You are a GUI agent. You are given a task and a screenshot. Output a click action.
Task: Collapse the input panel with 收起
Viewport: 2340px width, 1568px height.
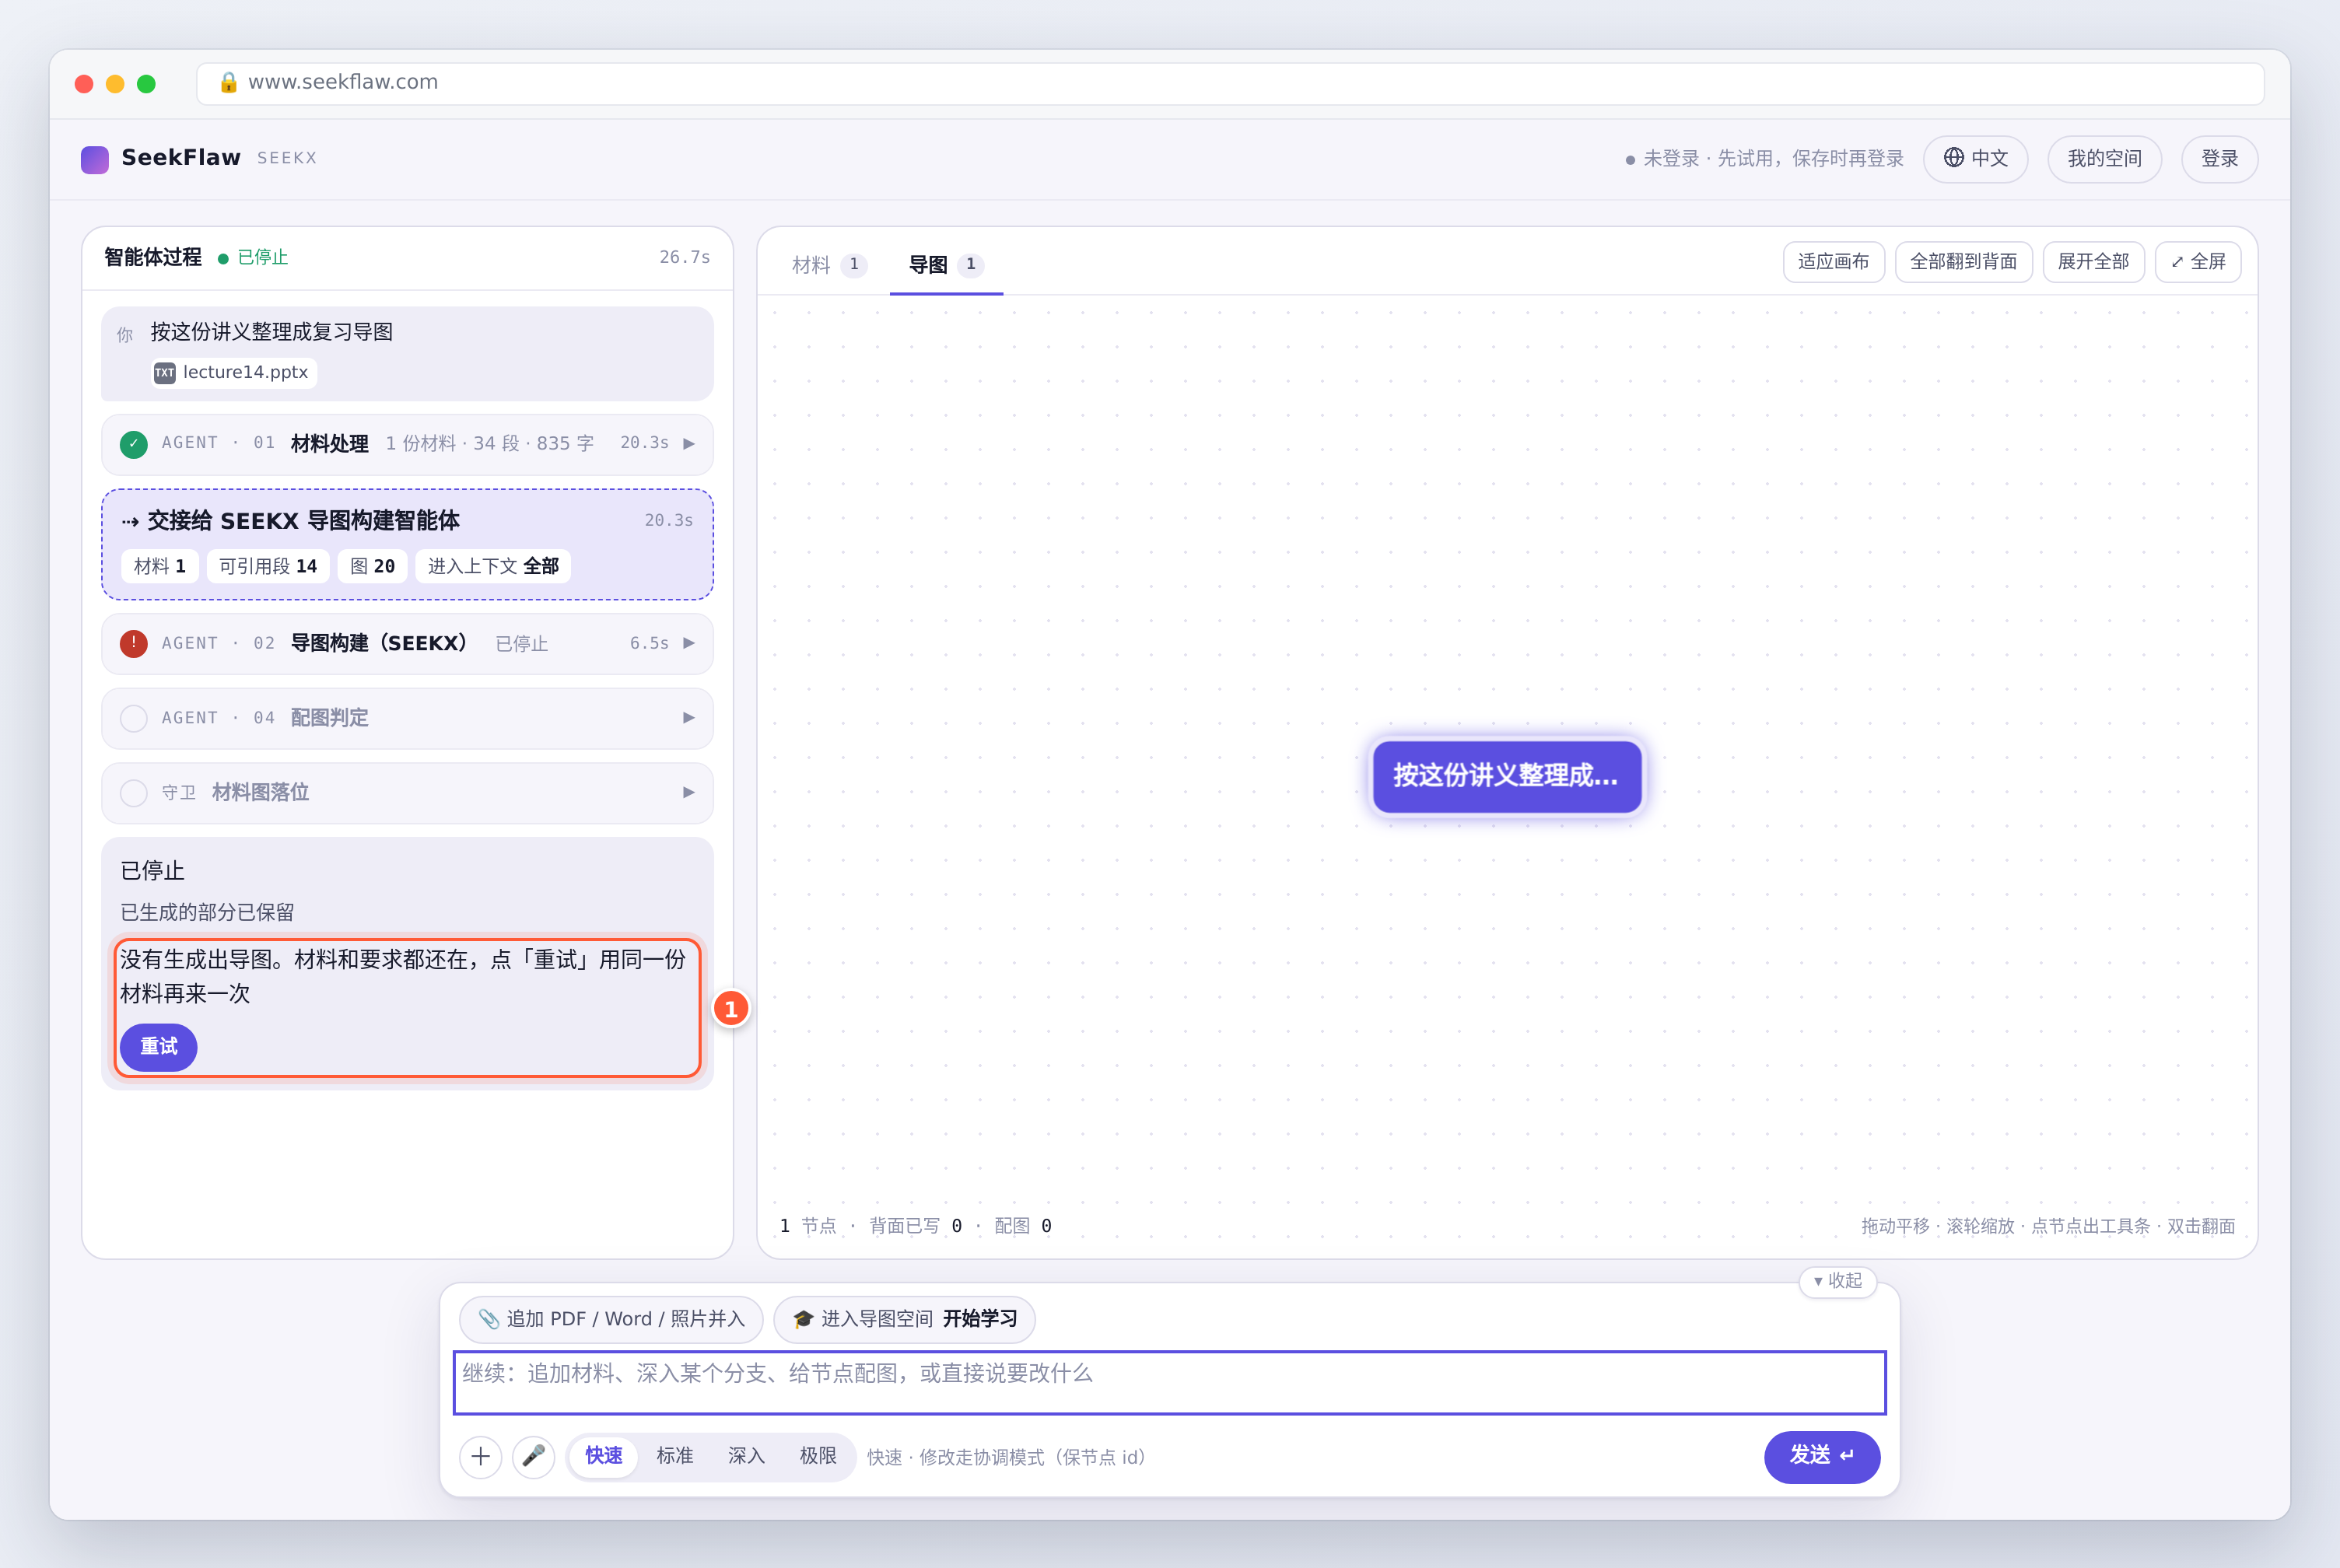click(x=1837, y=1280)
